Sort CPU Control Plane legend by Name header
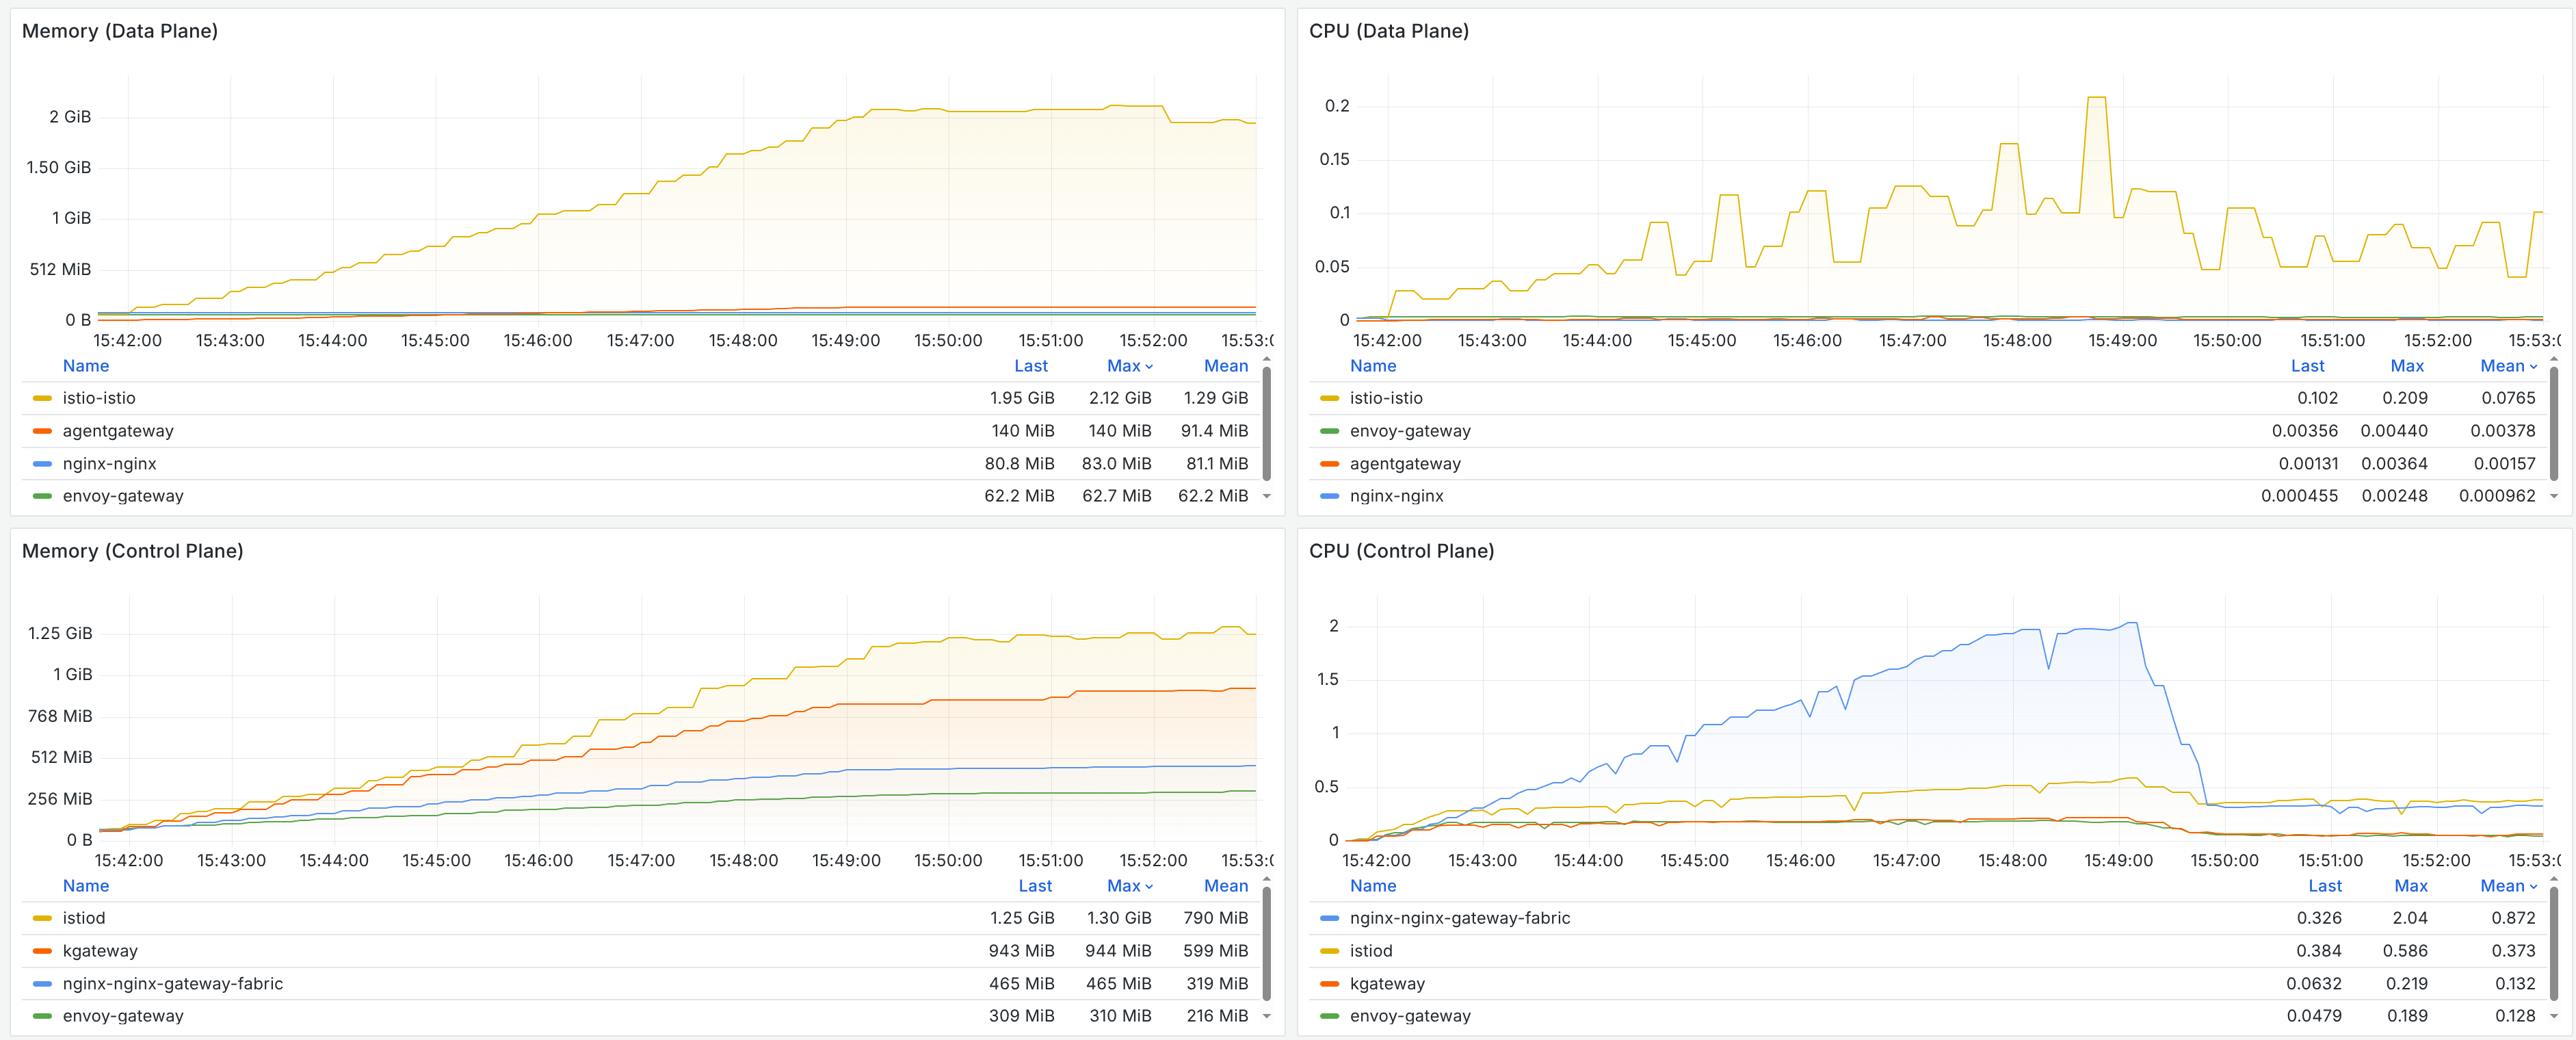This screenshot has width=2576, height=1040. 1372,886
